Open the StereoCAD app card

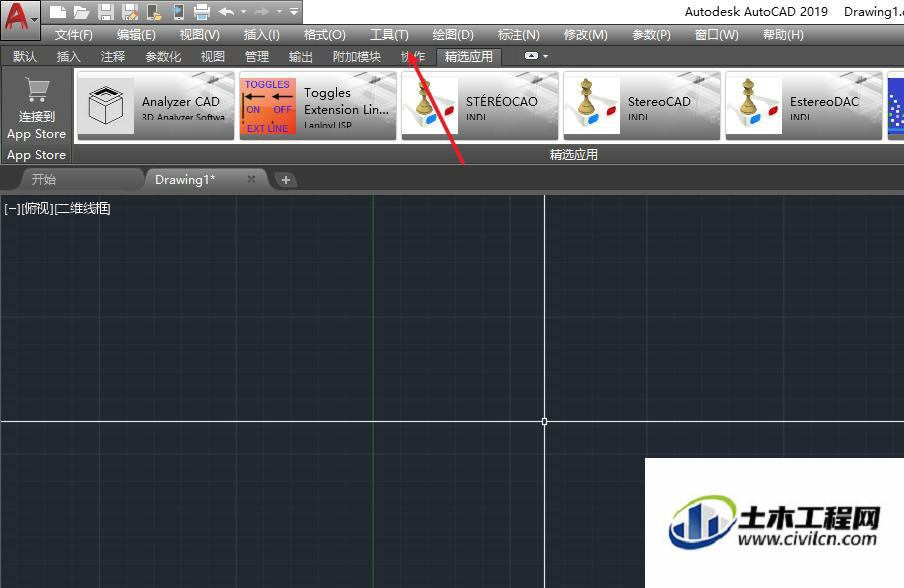click(642, 105)
